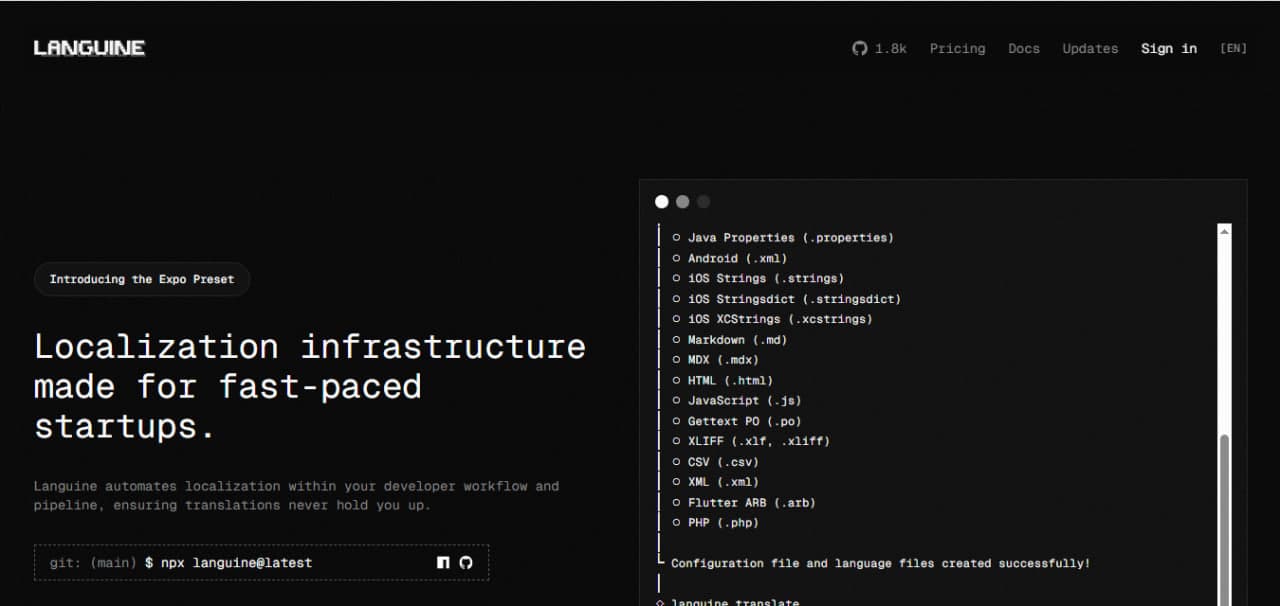Click the npx languine@latest command text
Screen dimensions: 1280x606
[x=236, y=563]
